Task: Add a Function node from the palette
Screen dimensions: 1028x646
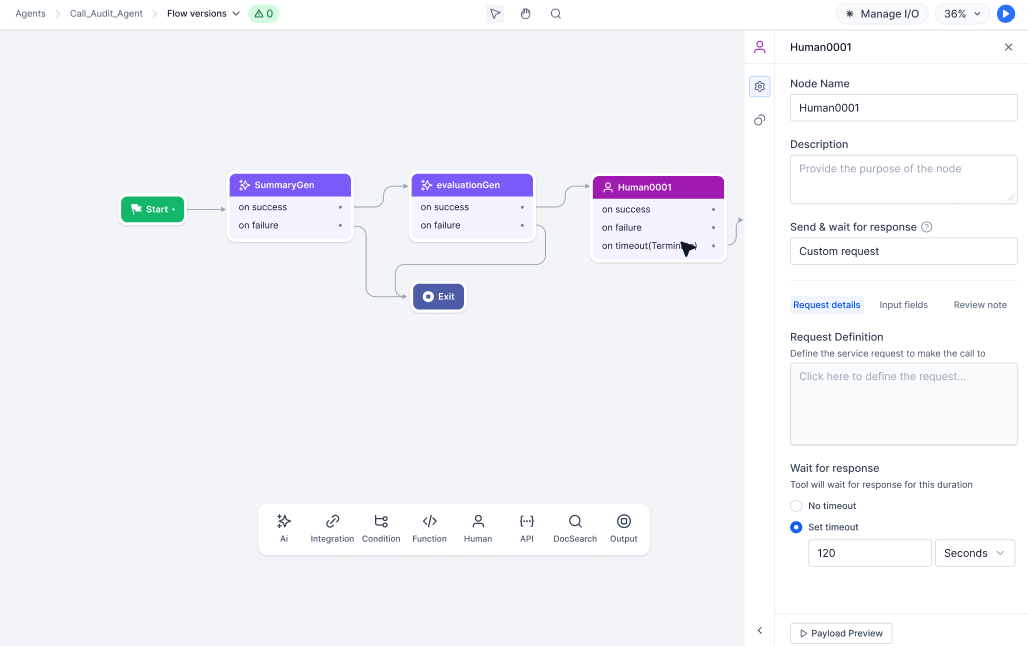Action: 429,528
